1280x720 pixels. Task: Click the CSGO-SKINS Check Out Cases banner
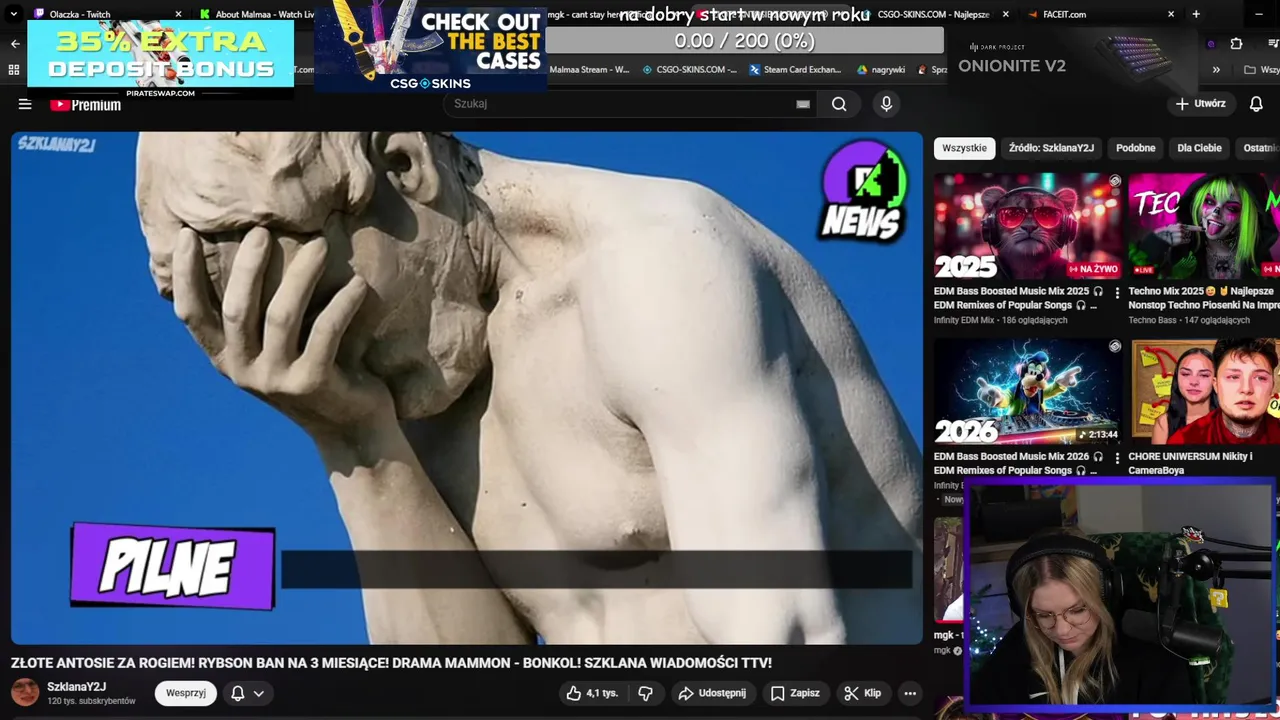coord(431,46)
